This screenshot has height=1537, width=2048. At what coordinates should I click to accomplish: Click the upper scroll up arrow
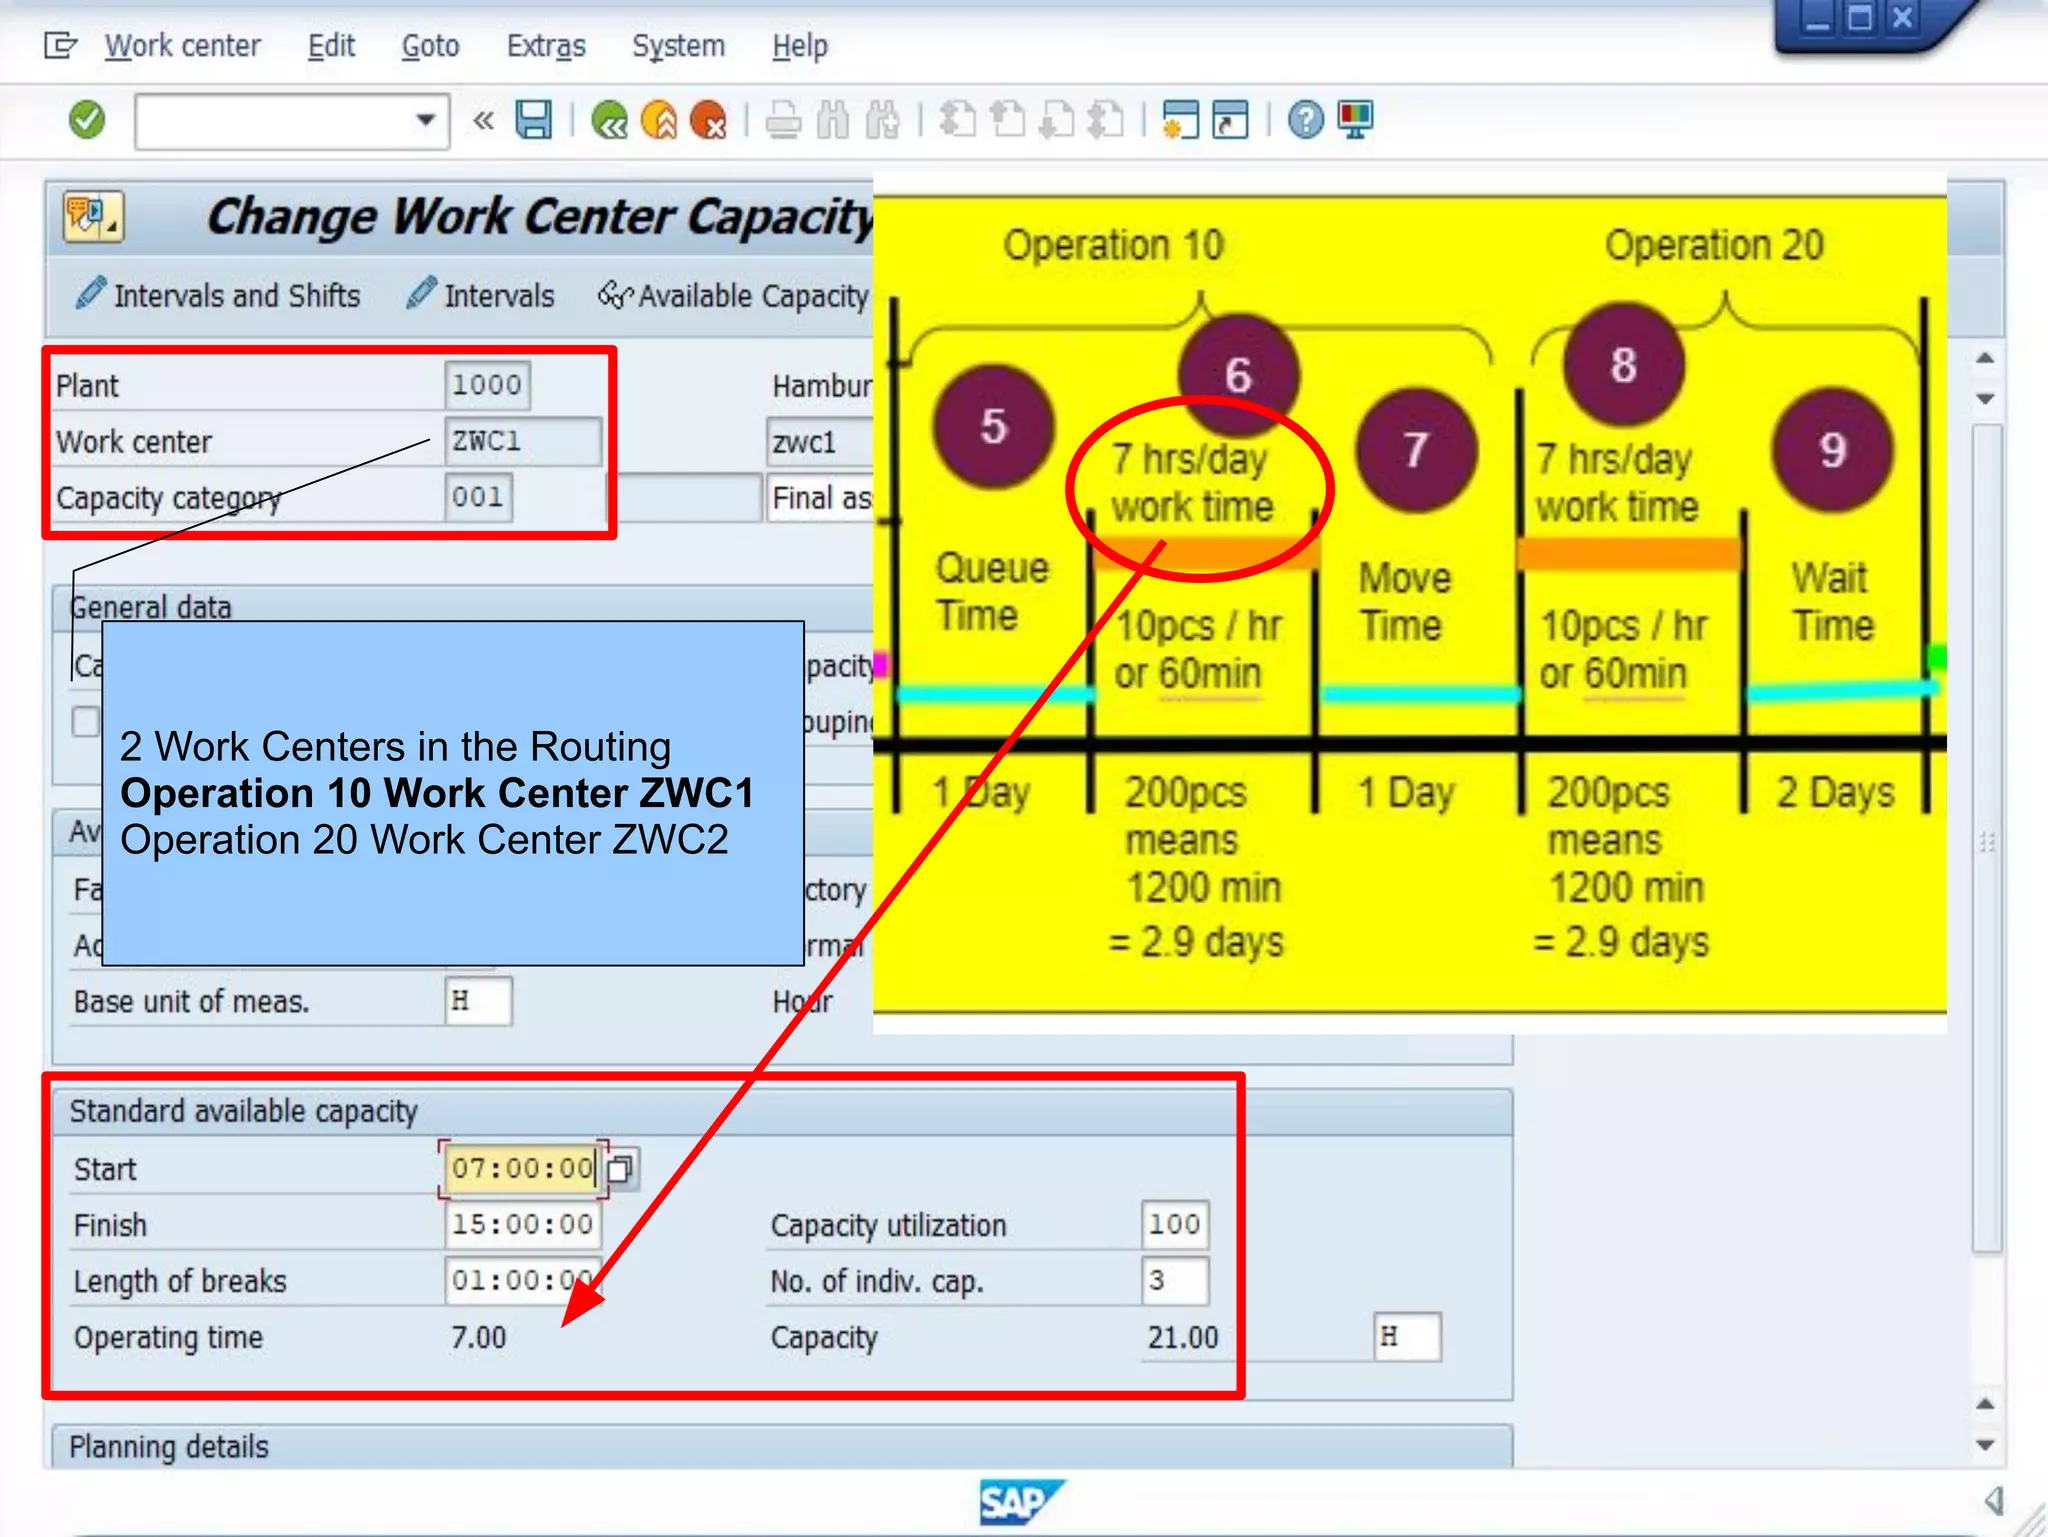tap(1986, 358)
